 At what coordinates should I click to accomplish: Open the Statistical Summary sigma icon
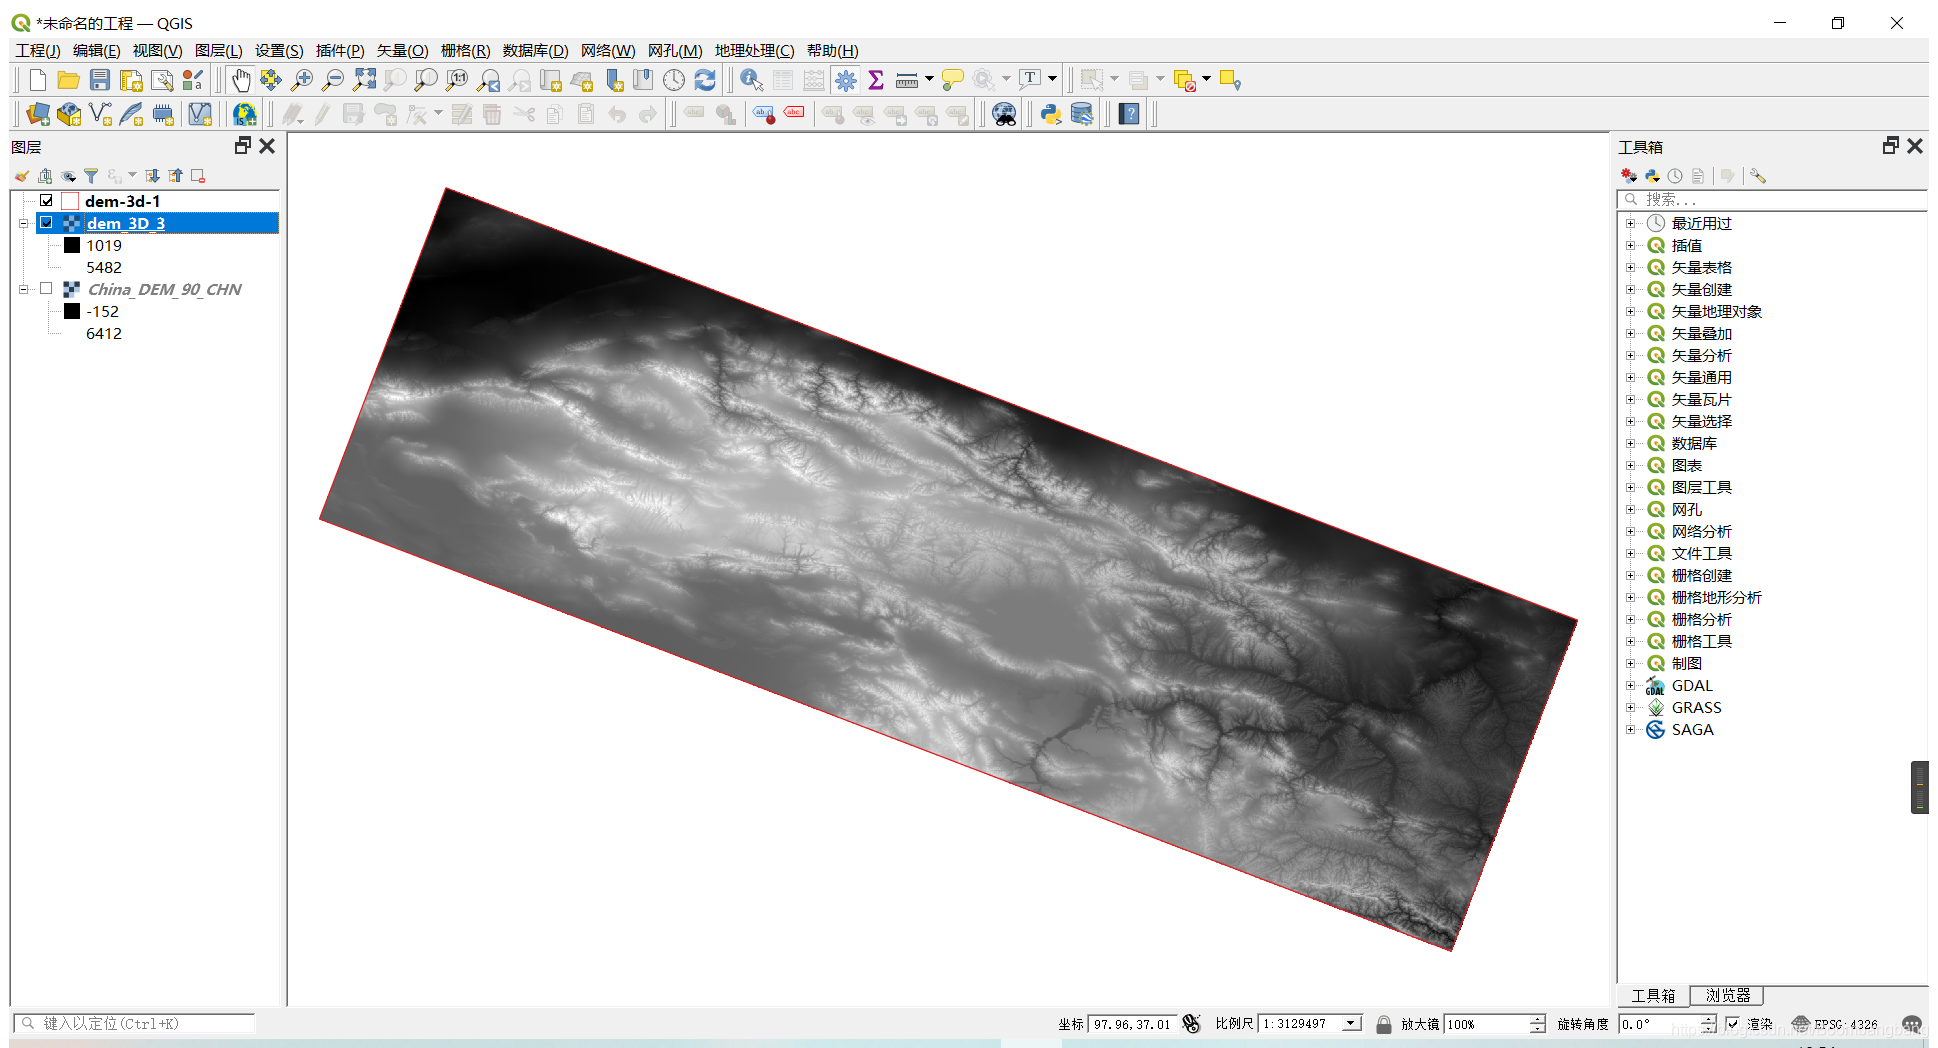876,80
